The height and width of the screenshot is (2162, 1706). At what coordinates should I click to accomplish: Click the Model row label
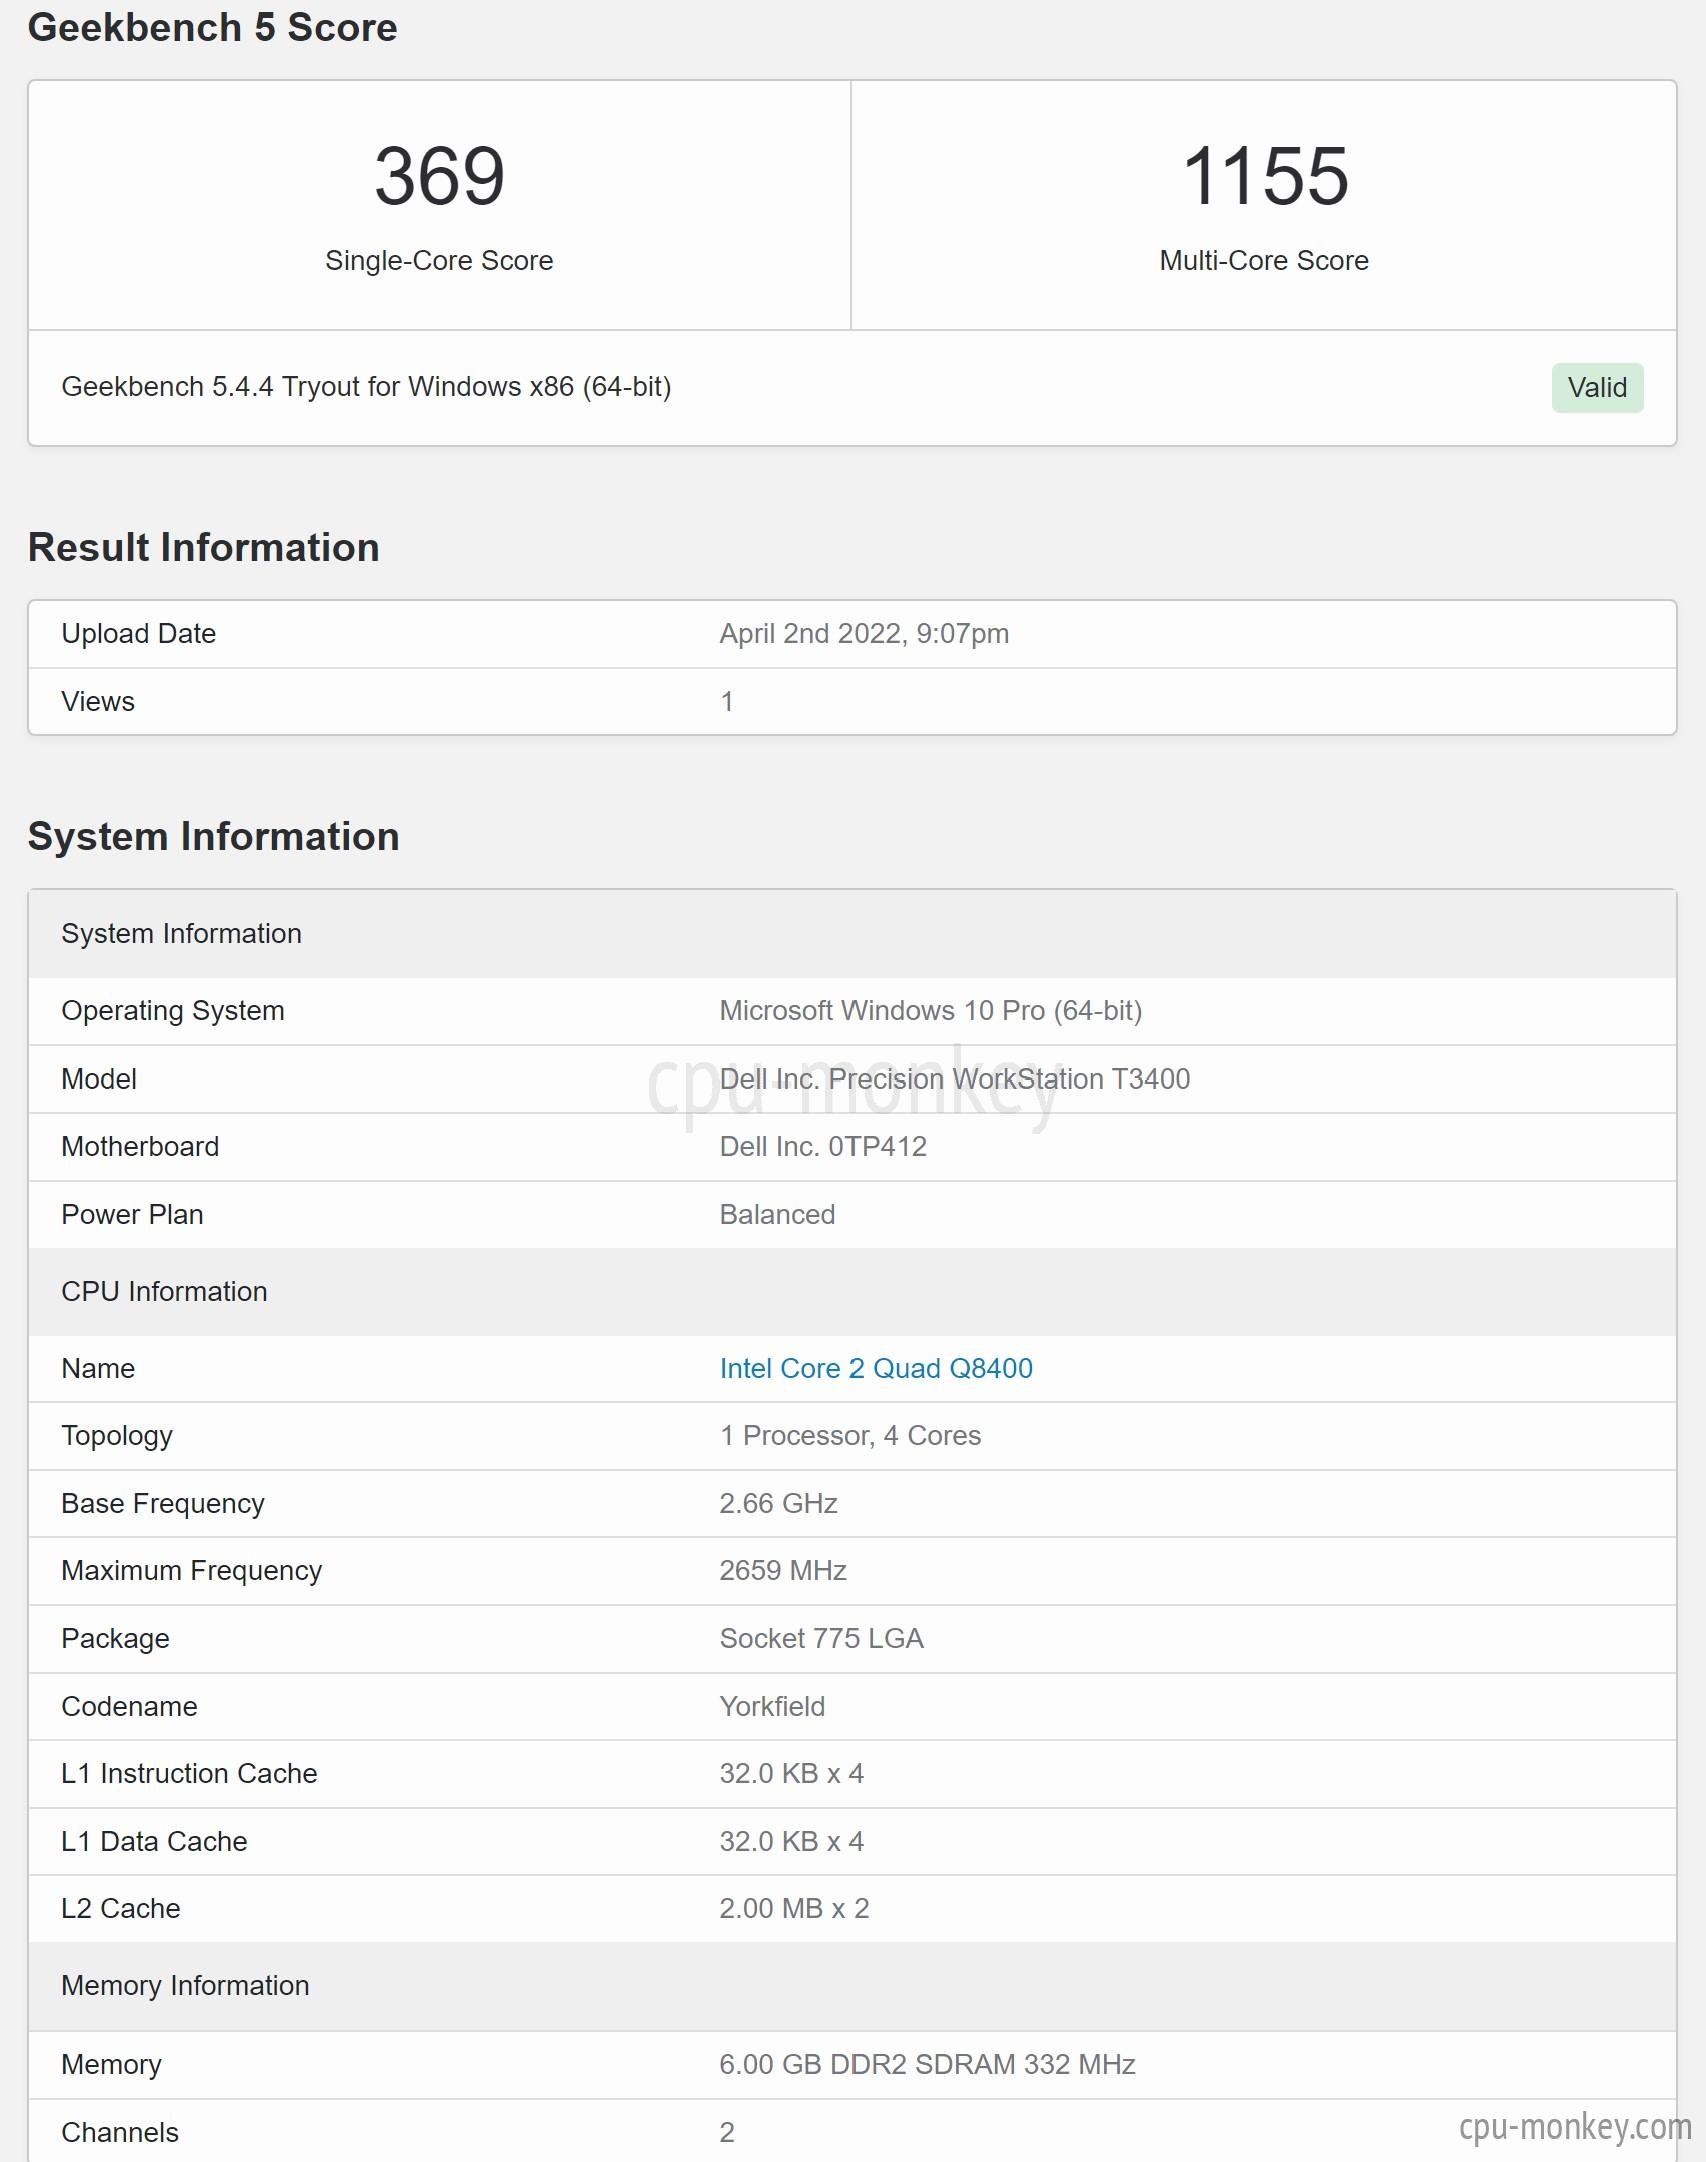coord(99,1079)
